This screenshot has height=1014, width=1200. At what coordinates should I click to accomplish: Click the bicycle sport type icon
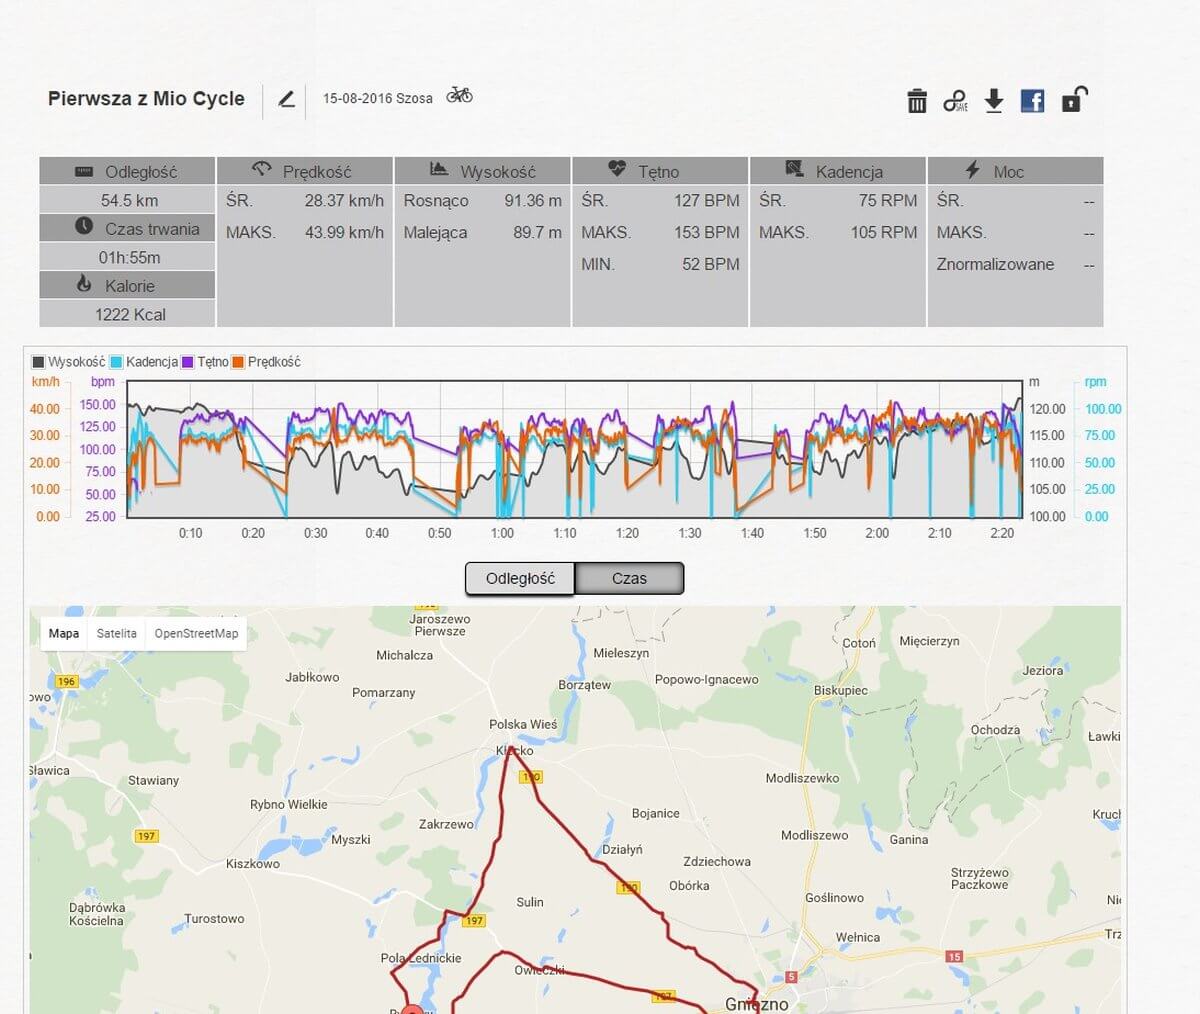[x=460, y=96]
